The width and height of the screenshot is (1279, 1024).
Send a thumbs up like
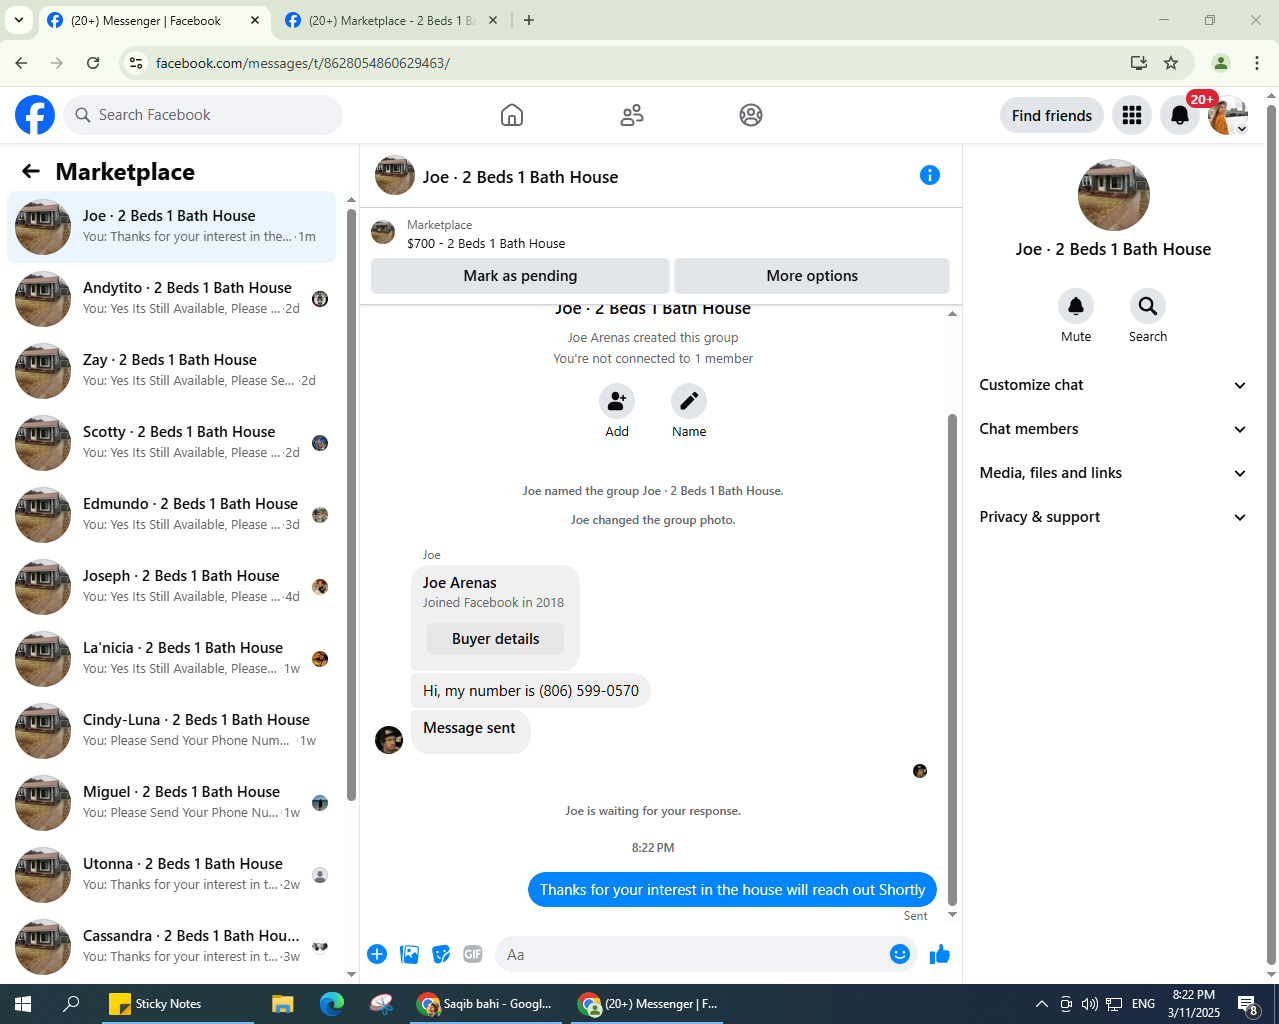pos(940,954)
